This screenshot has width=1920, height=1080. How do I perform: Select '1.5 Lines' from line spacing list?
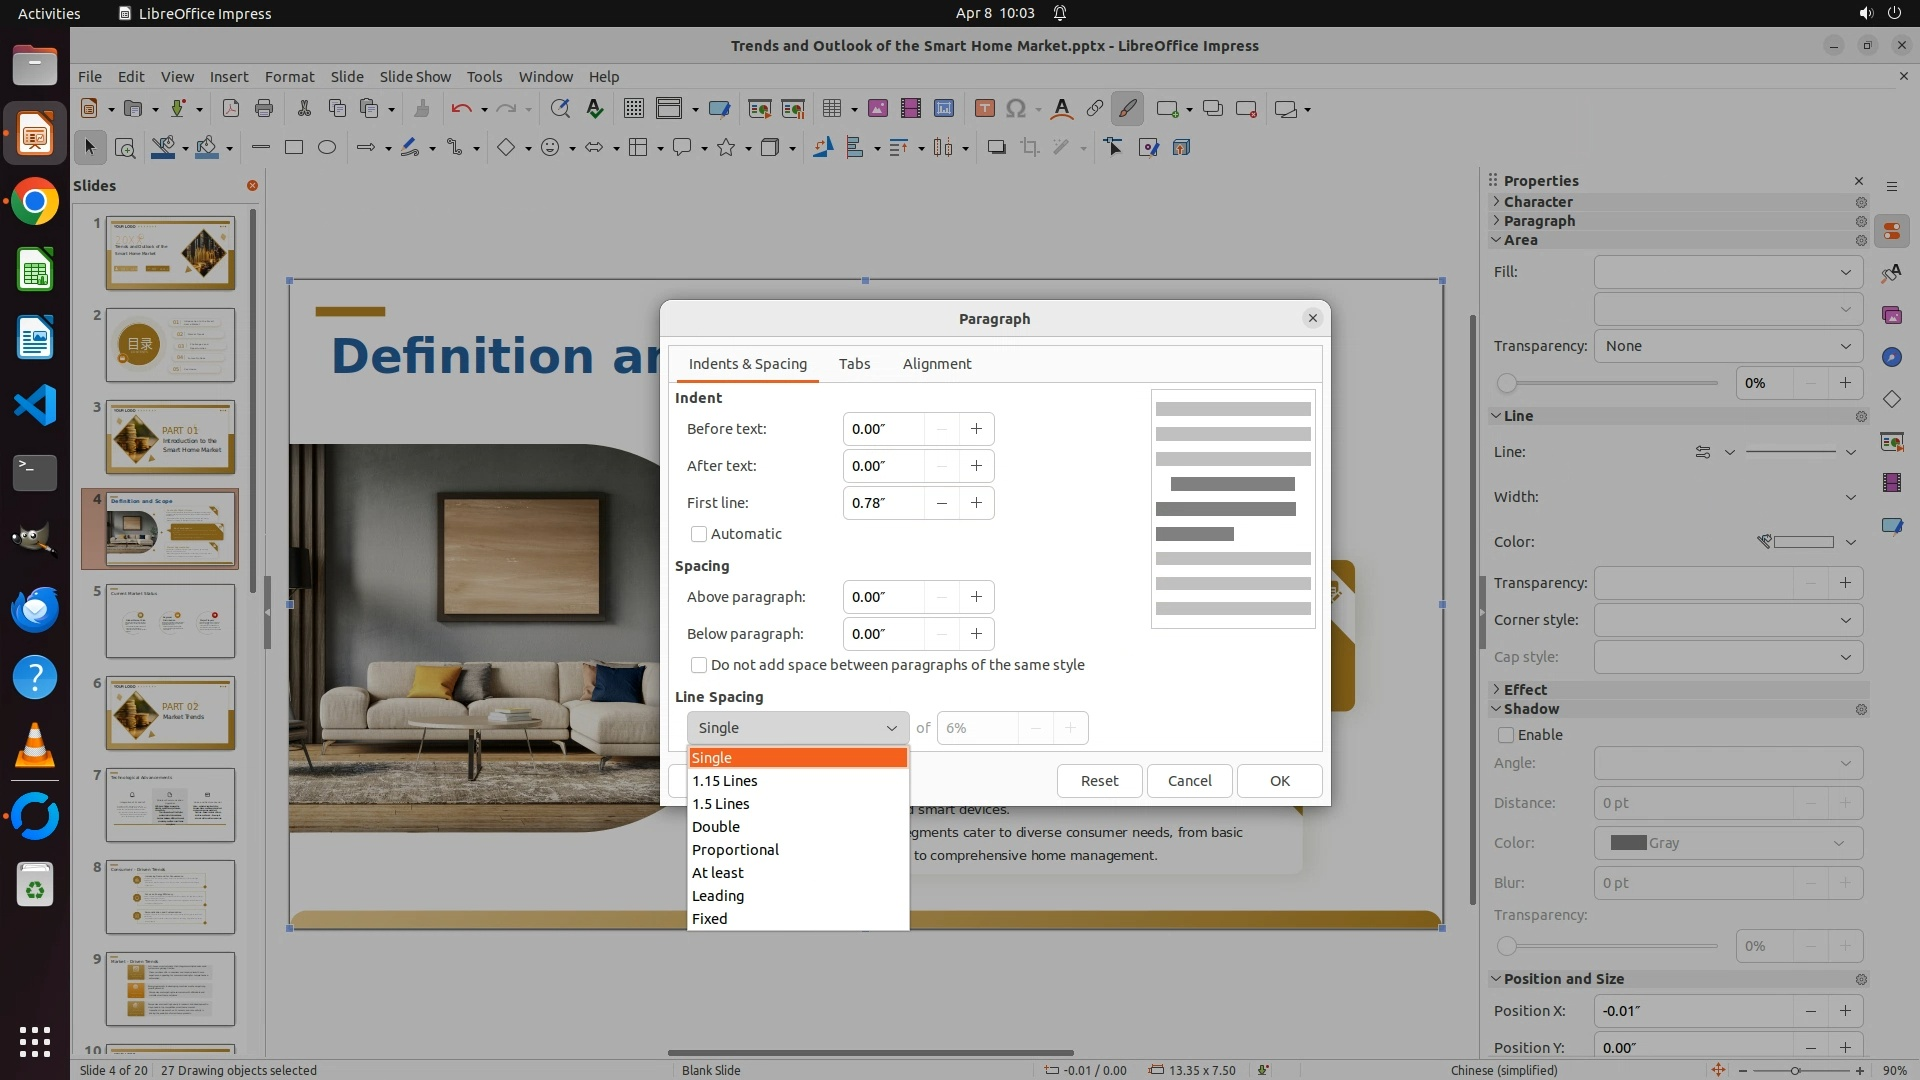pyautogui.click(x=721, y=804)
